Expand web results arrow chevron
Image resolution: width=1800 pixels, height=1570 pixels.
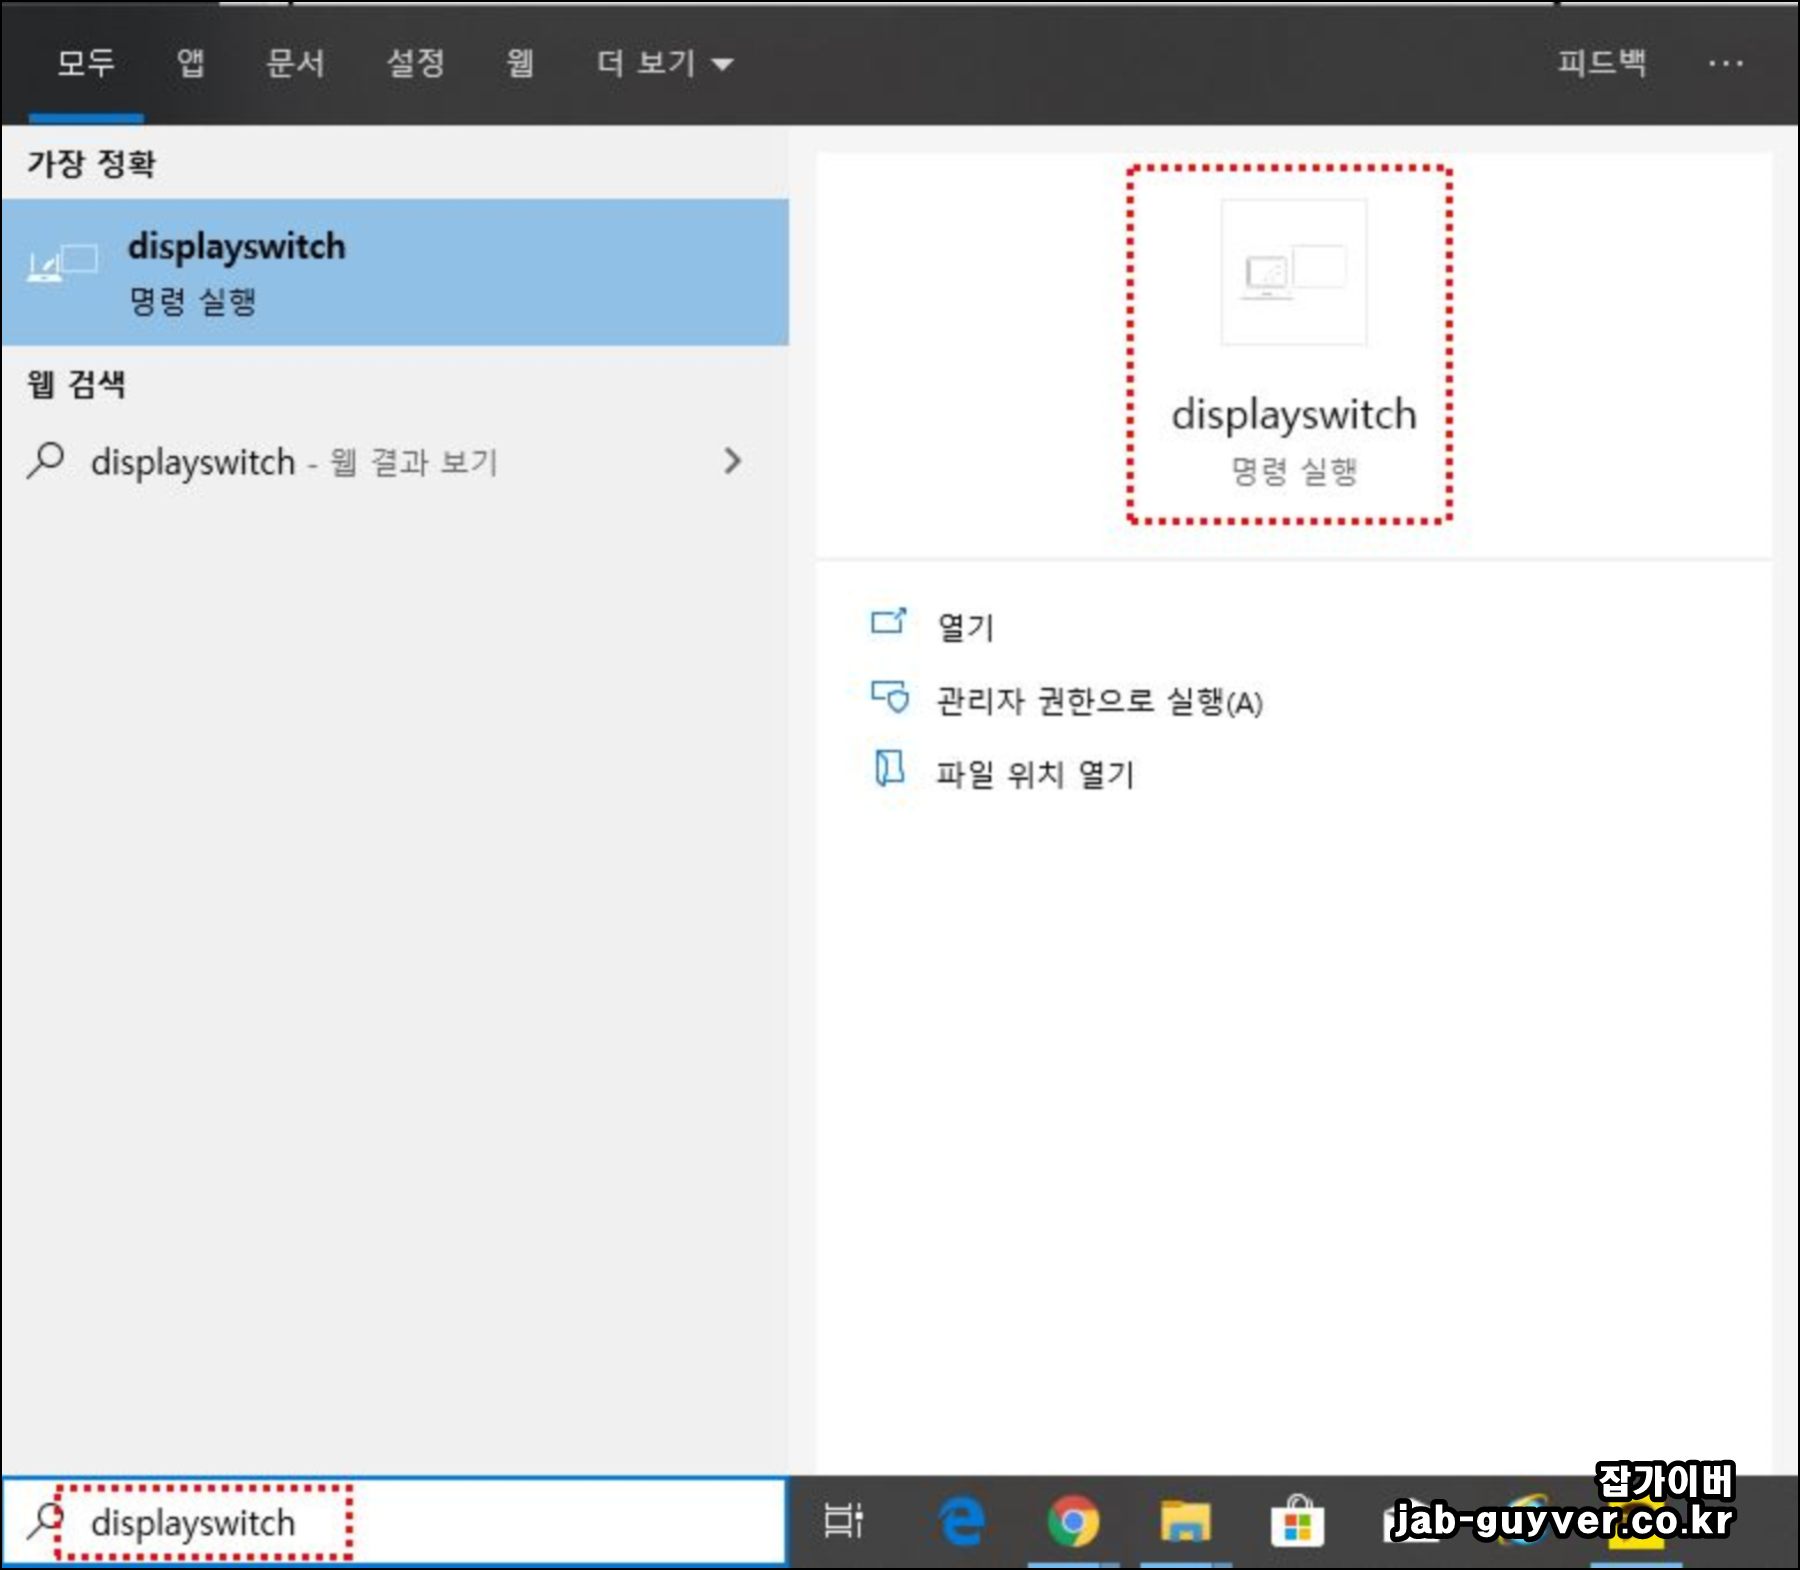pos(733,461)
